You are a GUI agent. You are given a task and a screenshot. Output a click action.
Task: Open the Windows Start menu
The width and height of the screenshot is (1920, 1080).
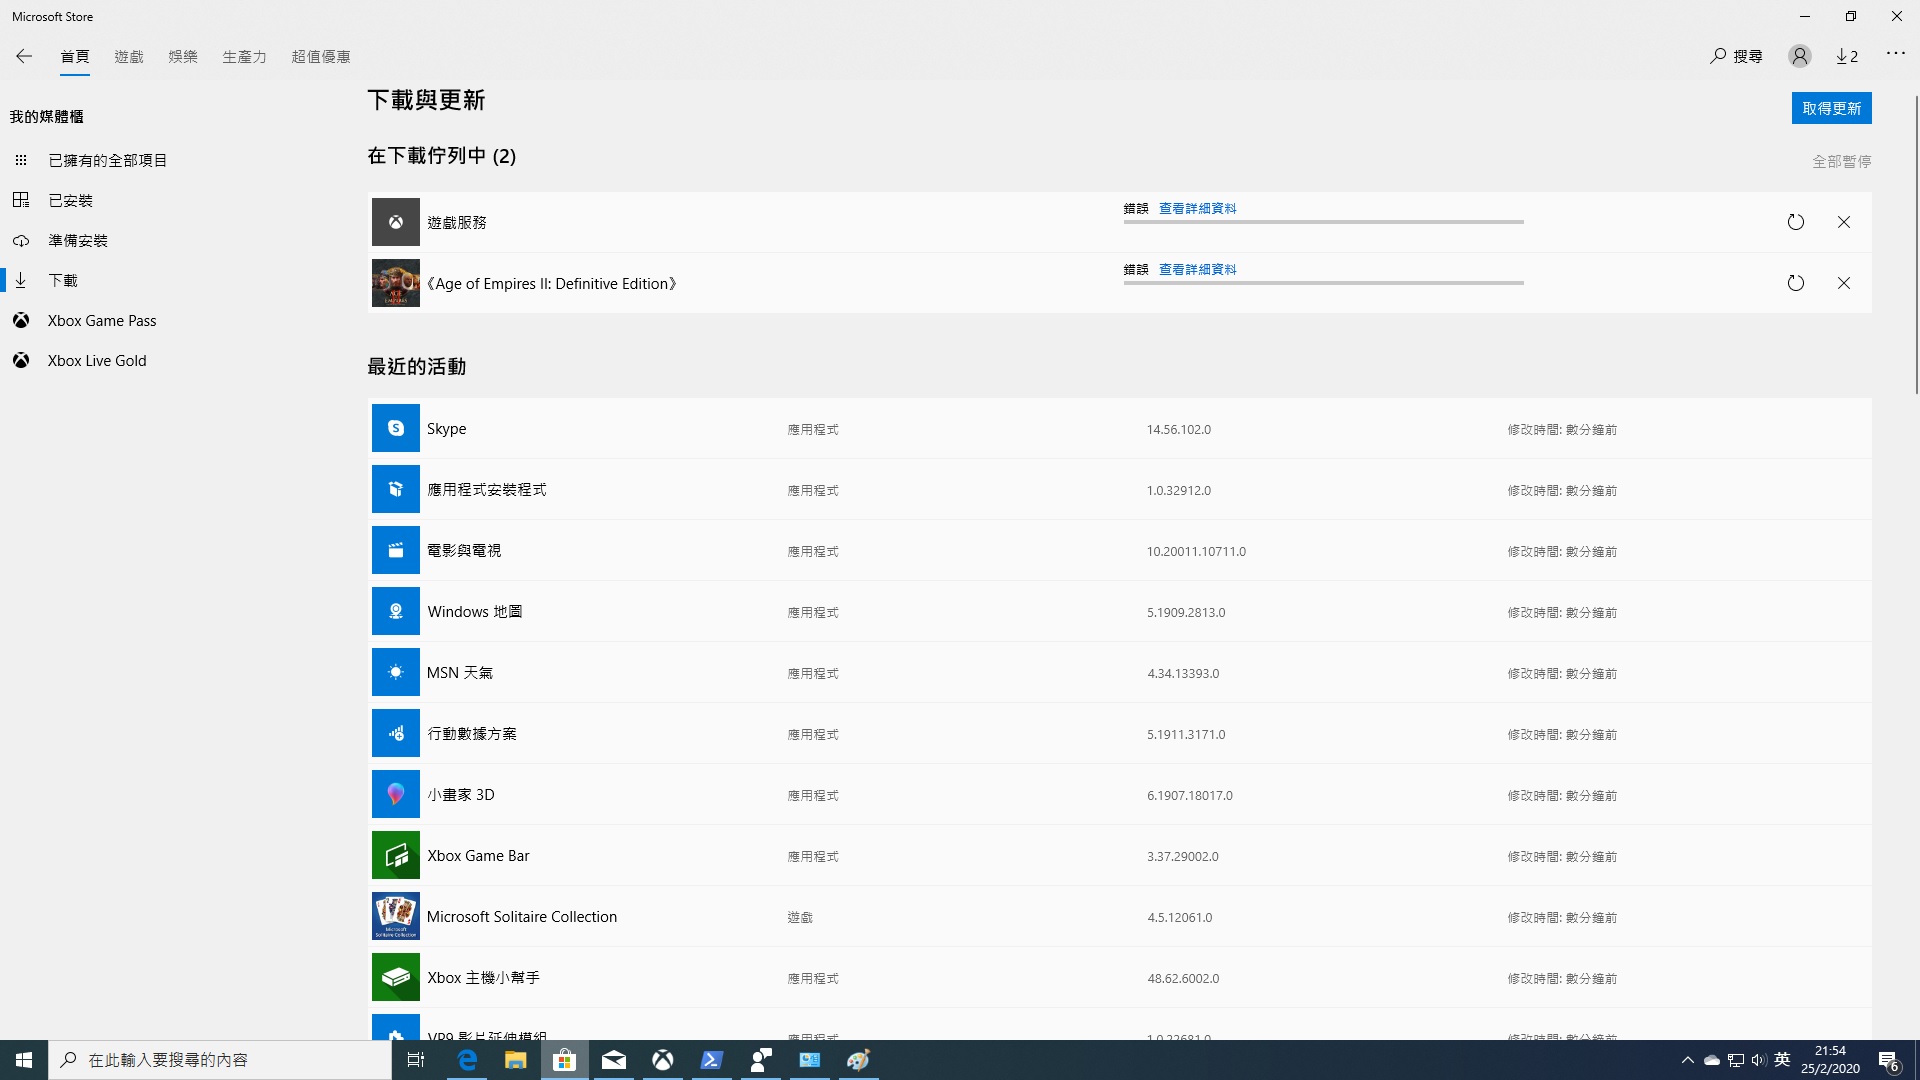pyautogui.click(x=24, y=1060)
